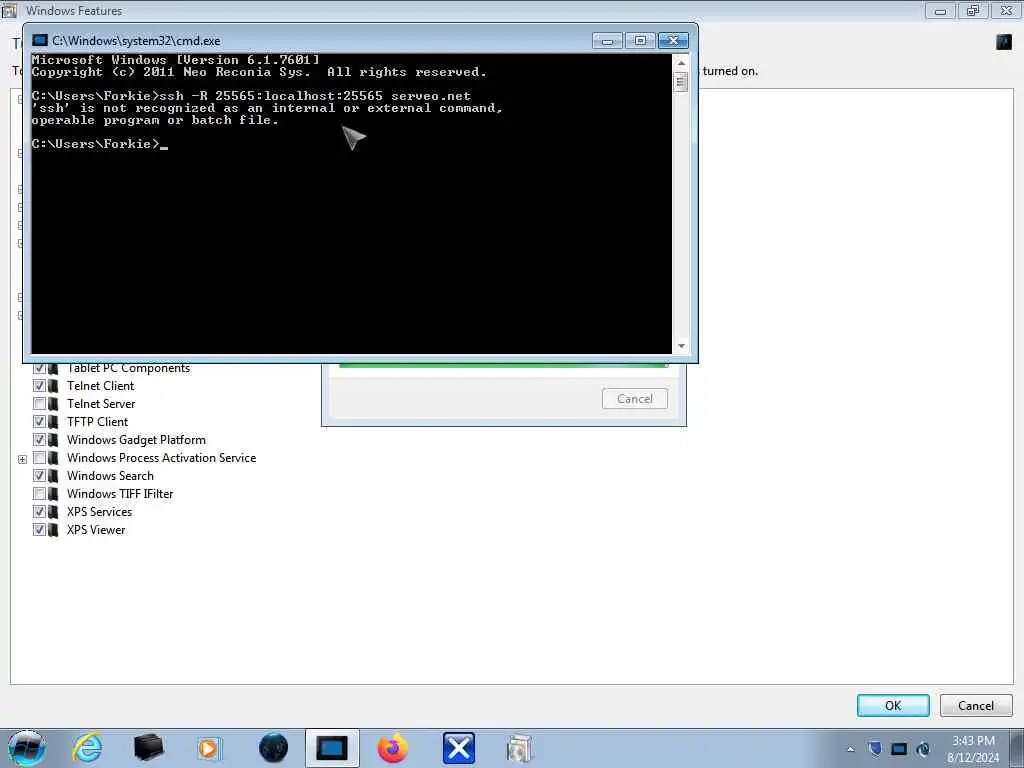
Task: Open the shield icon in system tray
Action: (875, 748)
